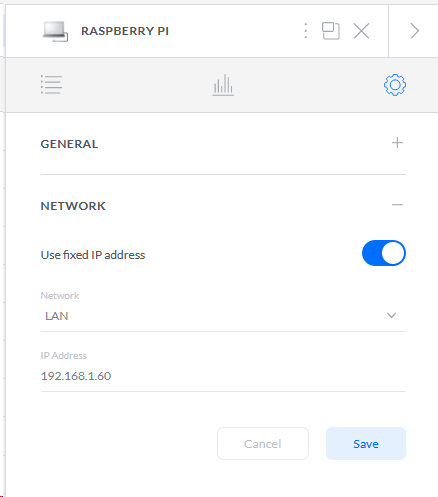Click the Save button

[366, 444]
